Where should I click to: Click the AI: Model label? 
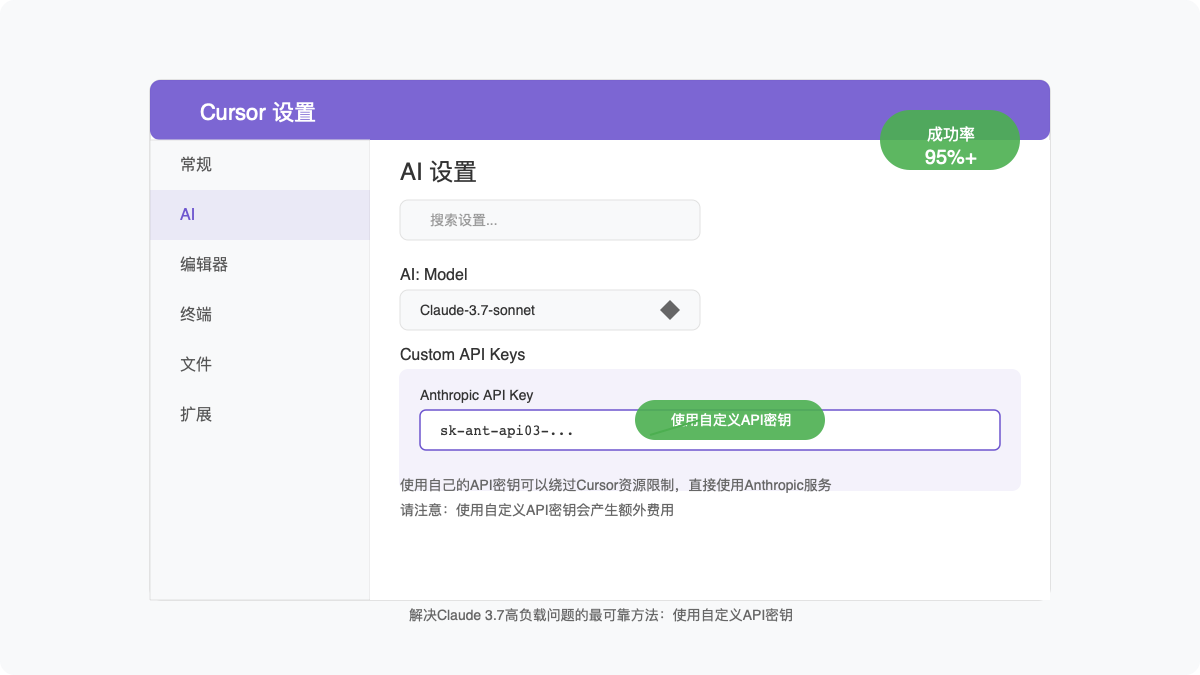(x=434, y=274)
